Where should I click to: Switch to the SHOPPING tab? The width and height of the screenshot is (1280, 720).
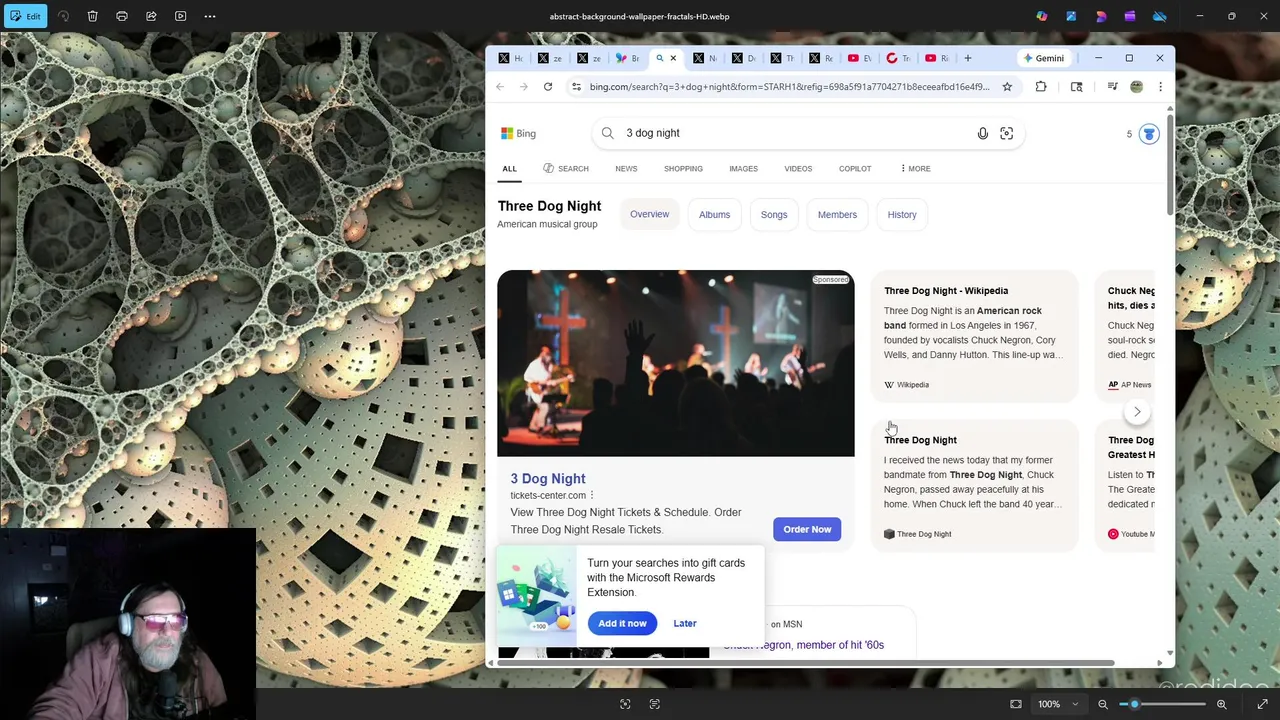coord(683,169)
